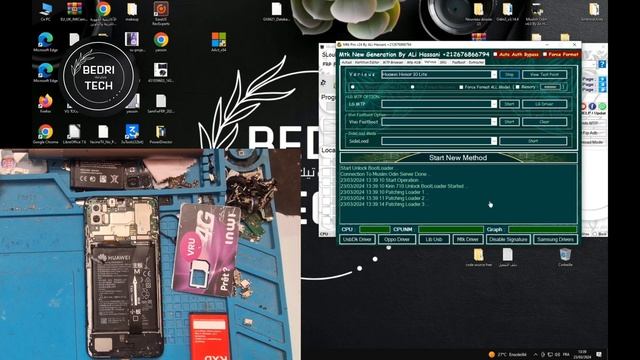Open the LibreOffice 7.6 desktop shortcut

coord(74,134)
